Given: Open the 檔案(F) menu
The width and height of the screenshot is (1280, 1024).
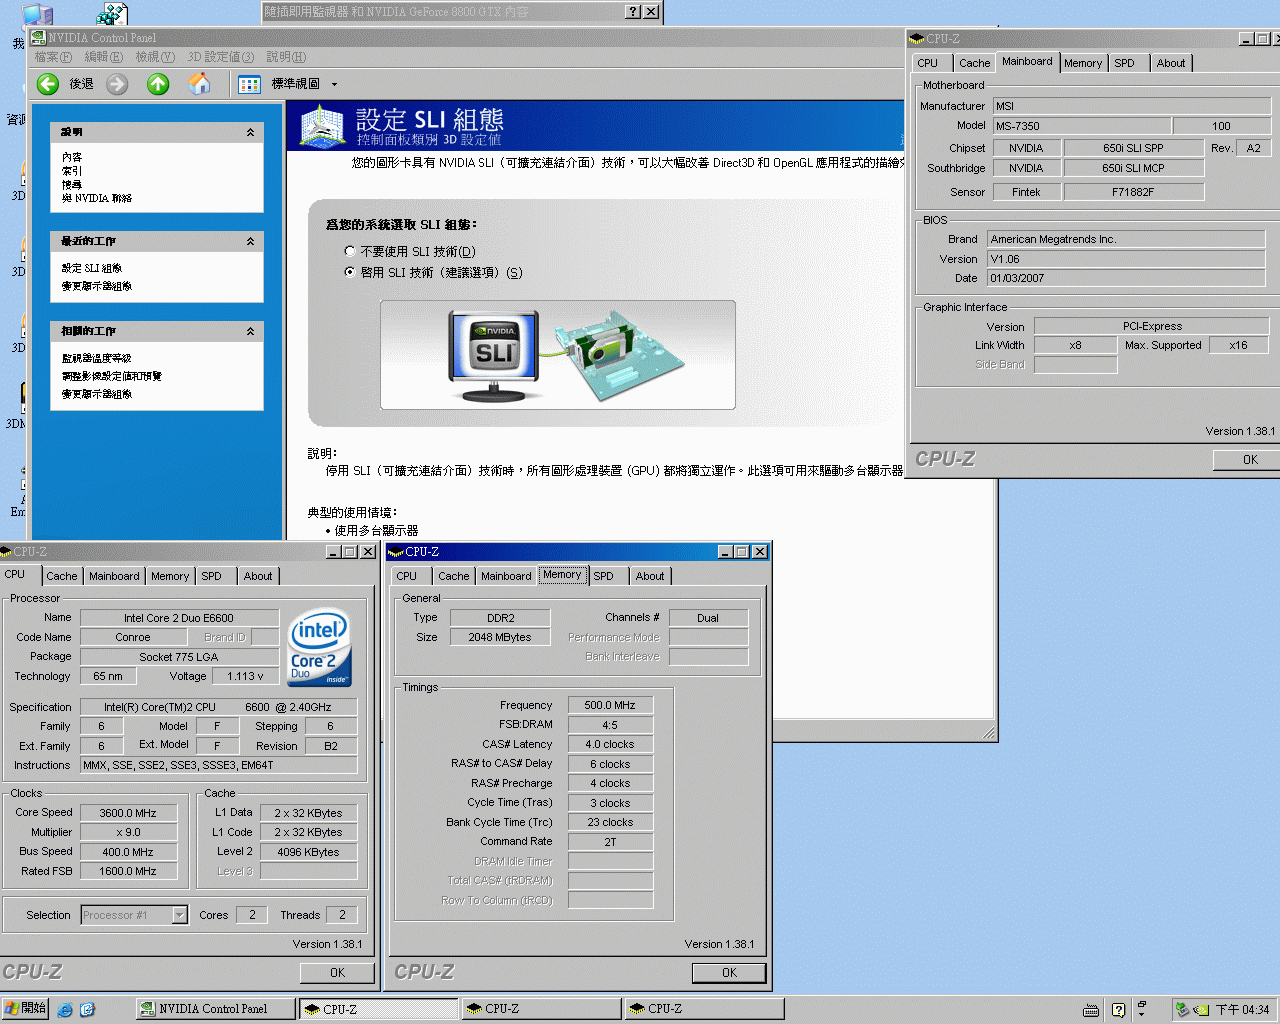Looking at the screenshot, I should (53, 57).
